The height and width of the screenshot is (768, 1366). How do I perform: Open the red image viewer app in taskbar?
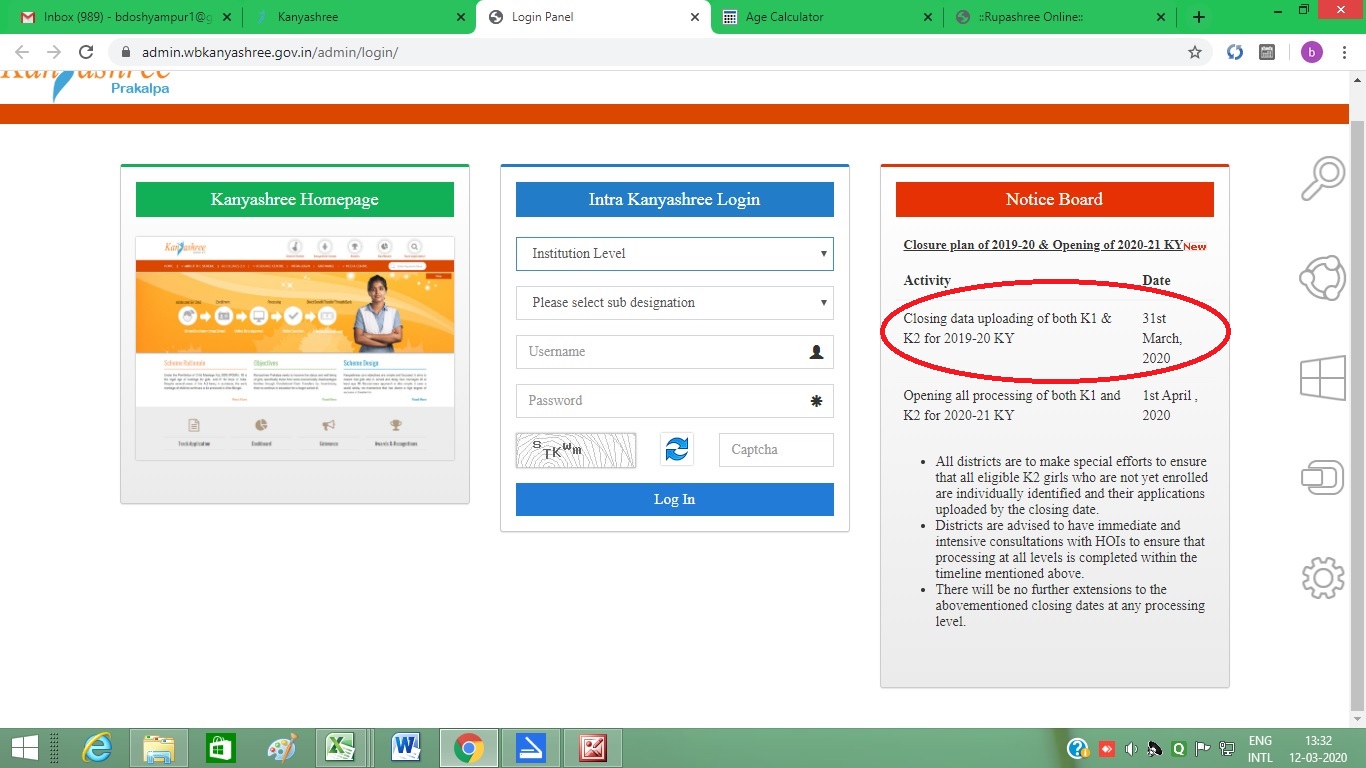593,748
